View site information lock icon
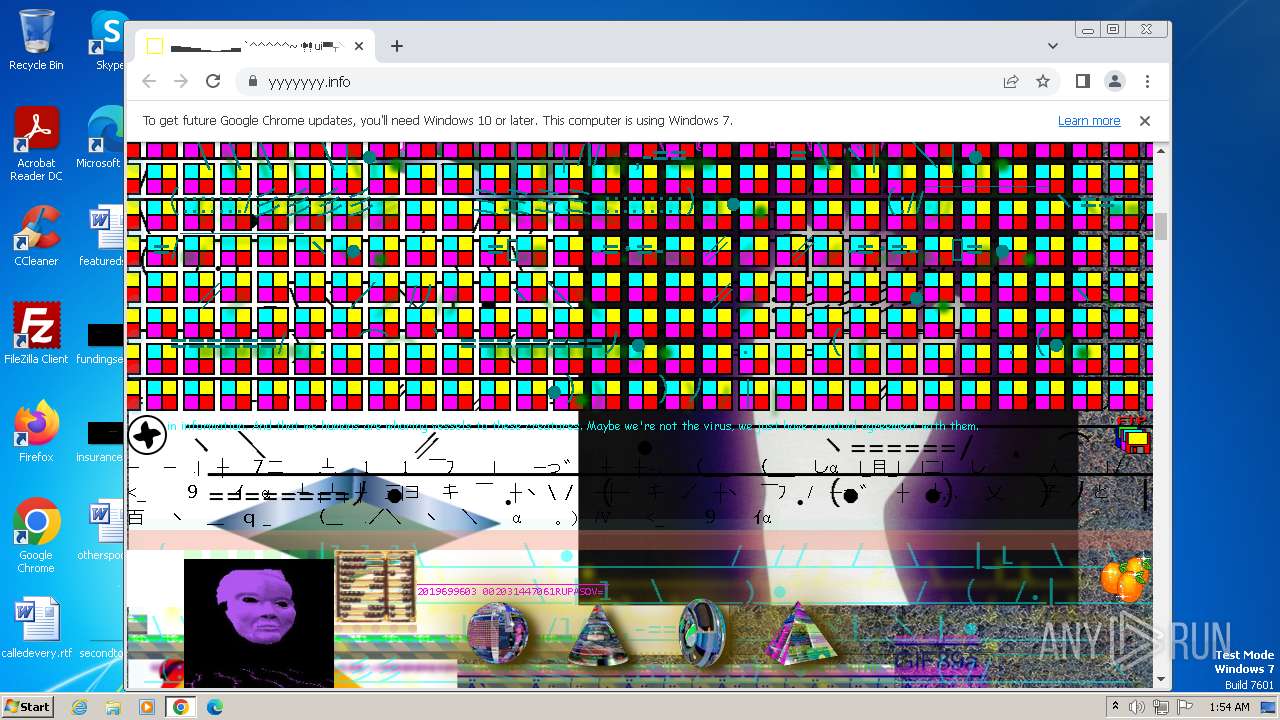This screenshot has width=1280, height=720. pyautogui.click(x=252, y=82)
